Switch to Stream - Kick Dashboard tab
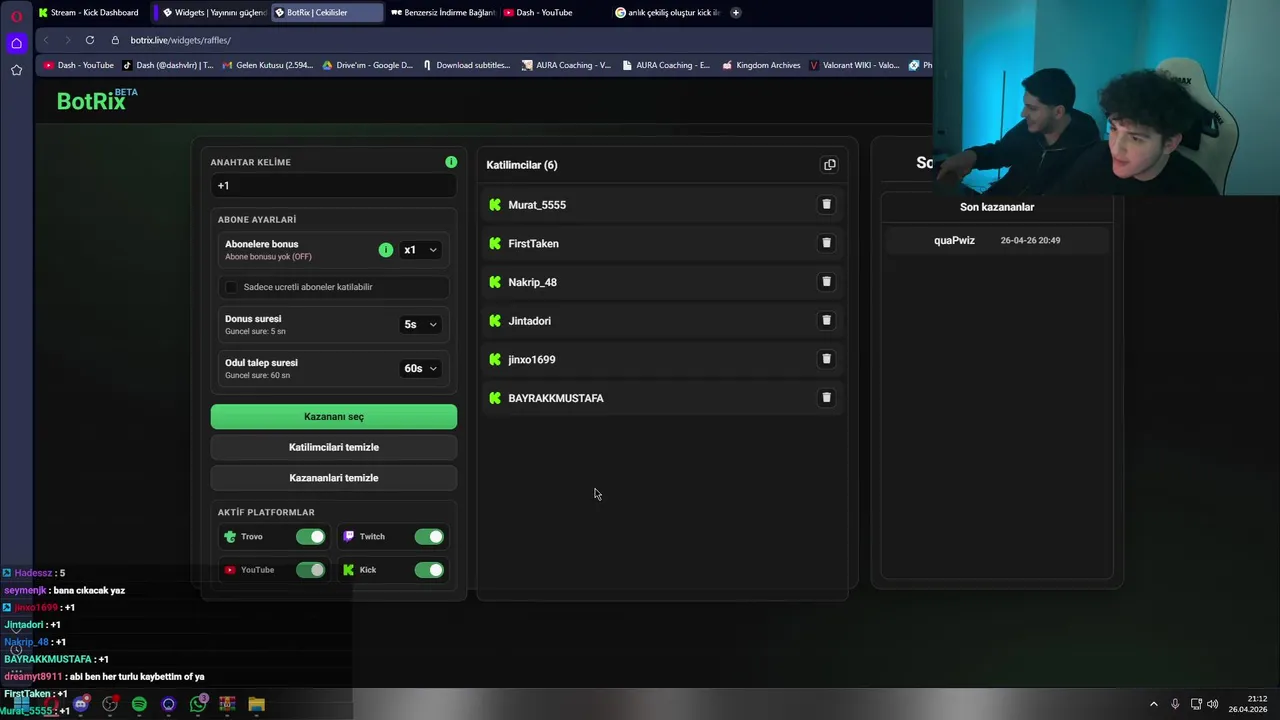The height and width of the screenshot is (720, 1280). pos(88,13)
